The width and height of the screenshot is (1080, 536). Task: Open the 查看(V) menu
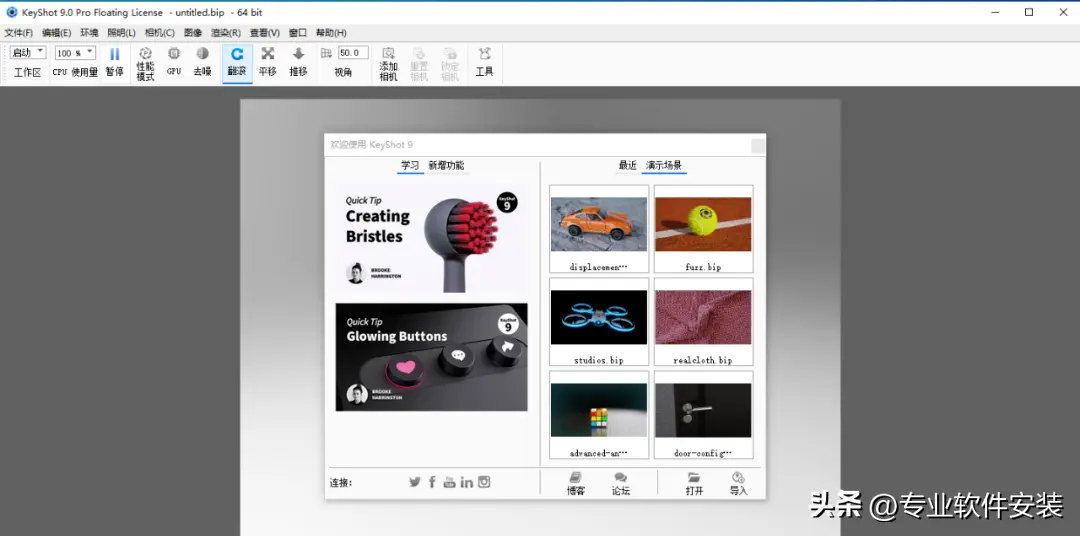tap(264, 33)
